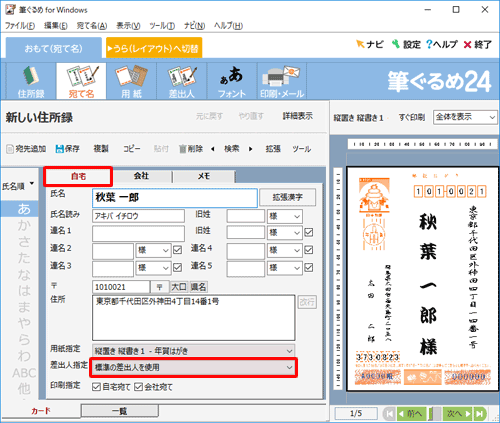500x423 pixels.
Task: Toggle checkbox in 連名1 row
Action: click(309, 232)
